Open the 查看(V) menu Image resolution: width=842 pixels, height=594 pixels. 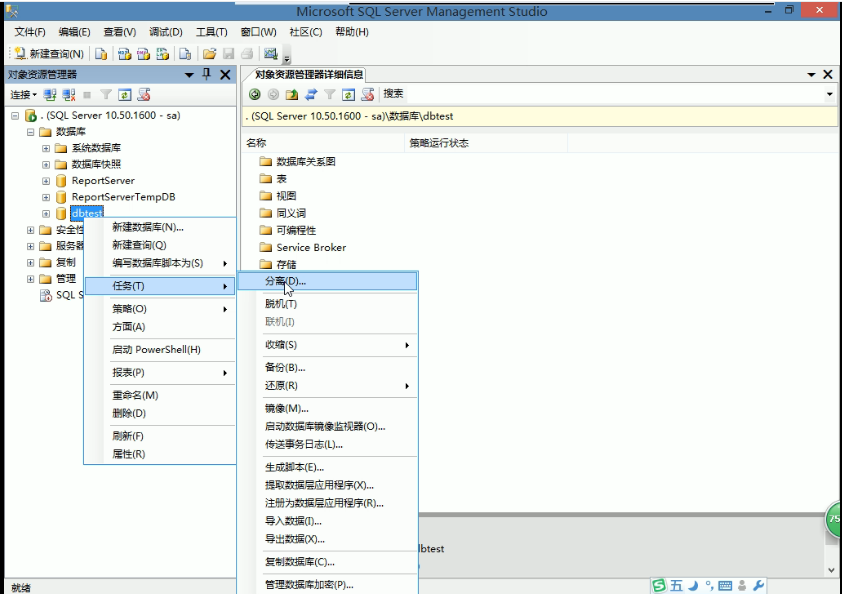(x=120, y=32)
